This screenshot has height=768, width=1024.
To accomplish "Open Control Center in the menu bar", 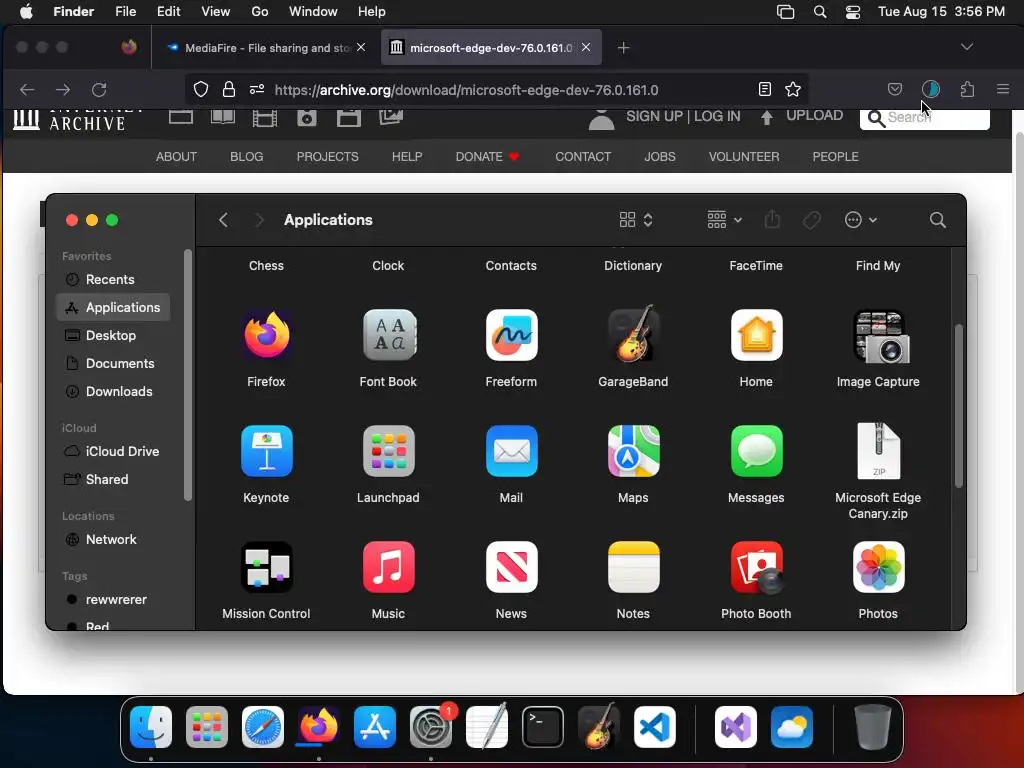I will point(852,12).
